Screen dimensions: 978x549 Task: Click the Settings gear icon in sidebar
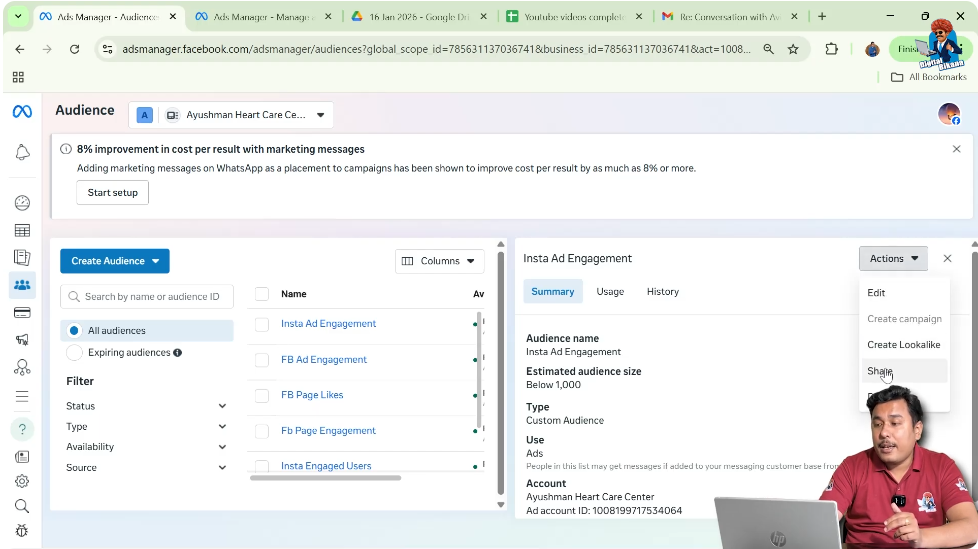click(22, 481)
